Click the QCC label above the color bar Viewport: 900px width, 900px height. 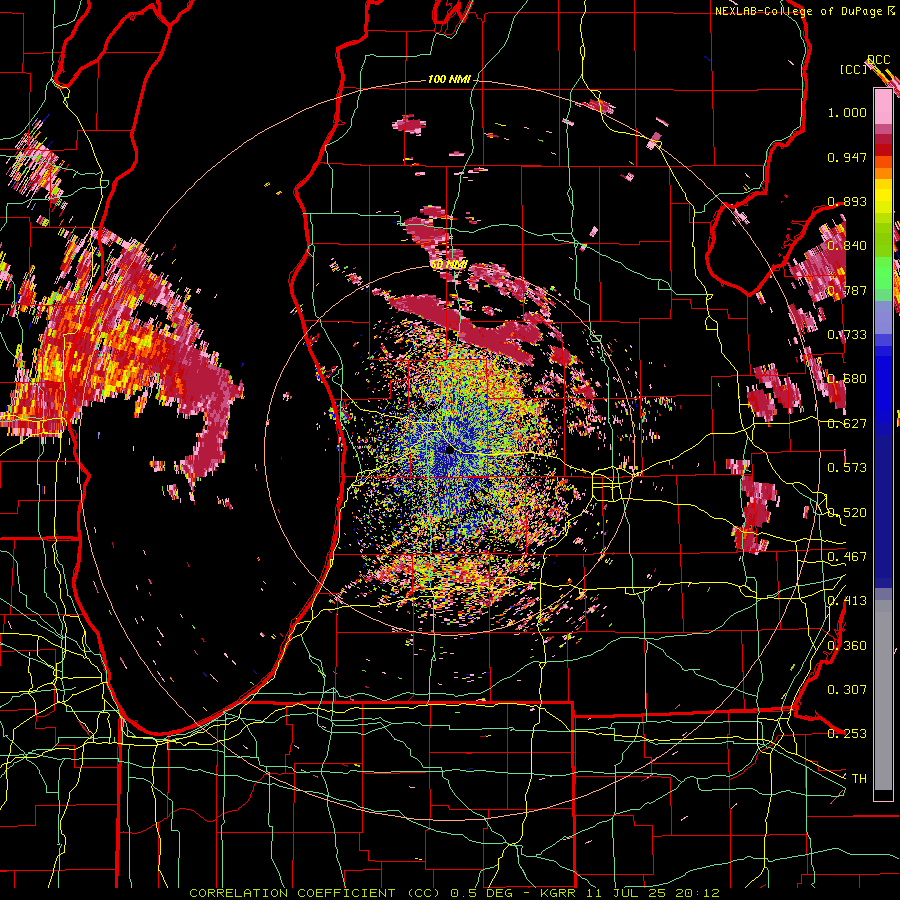pos(878,60)
